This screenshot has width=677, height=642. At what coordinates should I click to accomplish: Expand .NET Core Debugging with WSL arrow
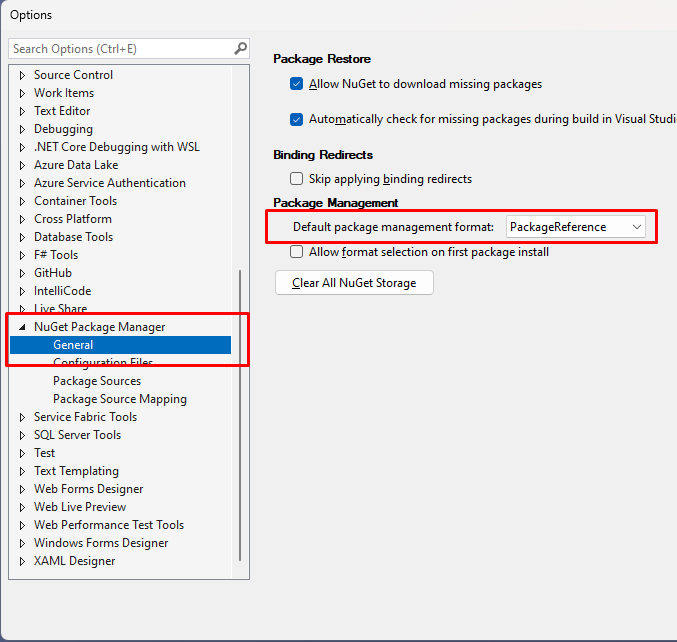click(x=22, y=147)
